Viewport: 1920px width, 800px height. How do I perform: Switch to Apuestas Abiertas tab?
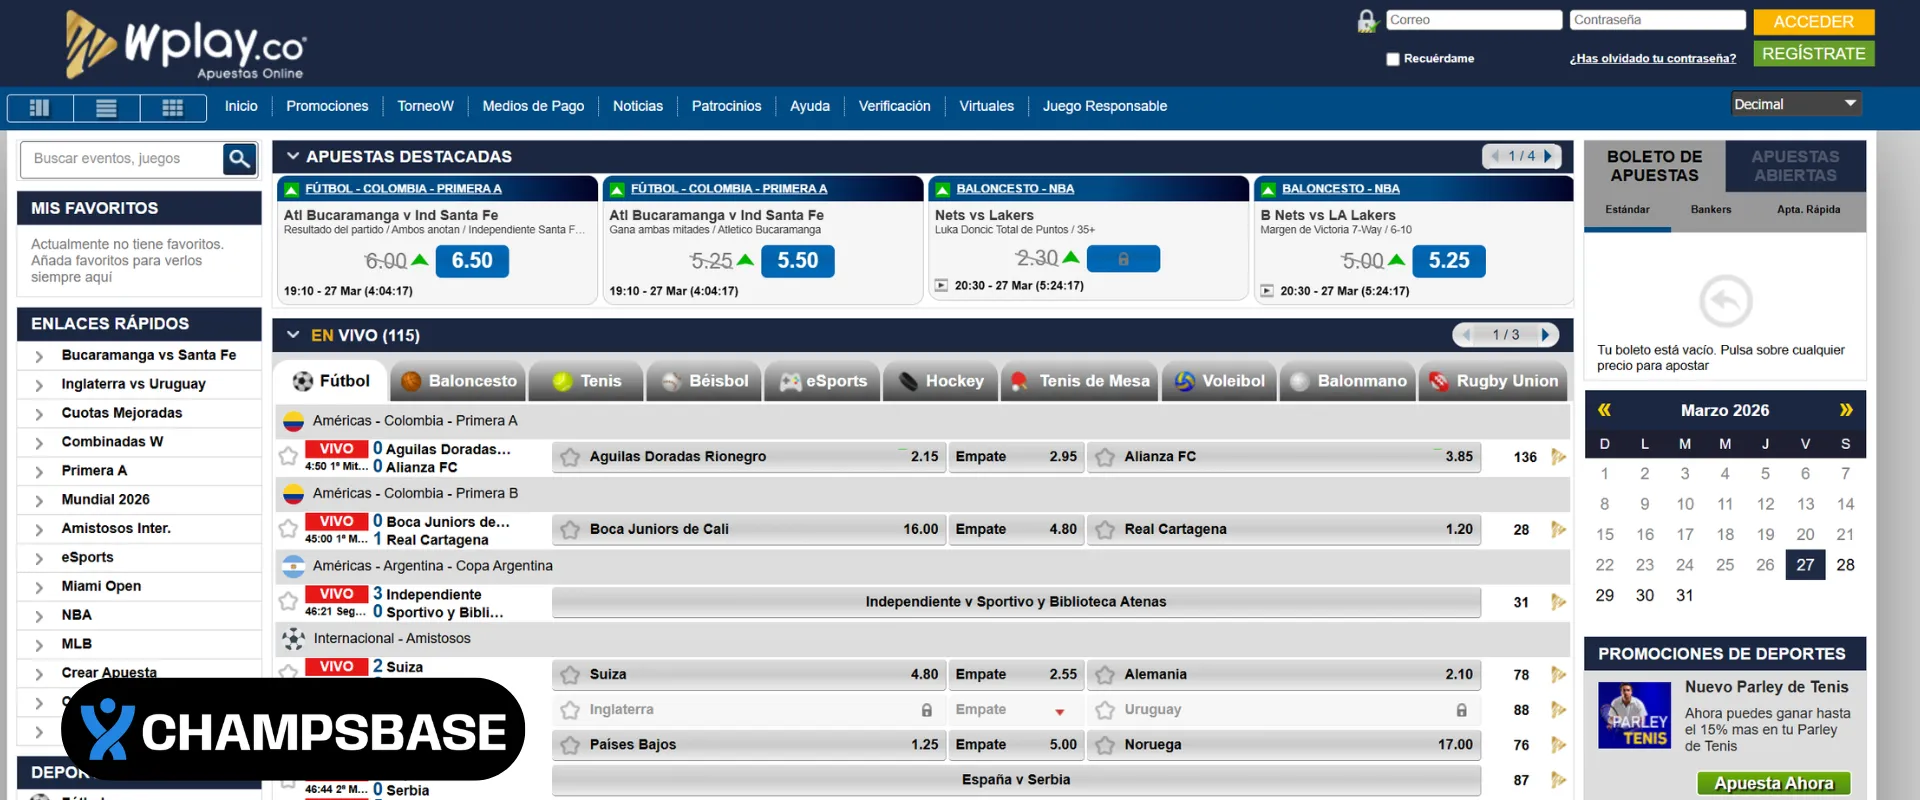click(1795, 166)
